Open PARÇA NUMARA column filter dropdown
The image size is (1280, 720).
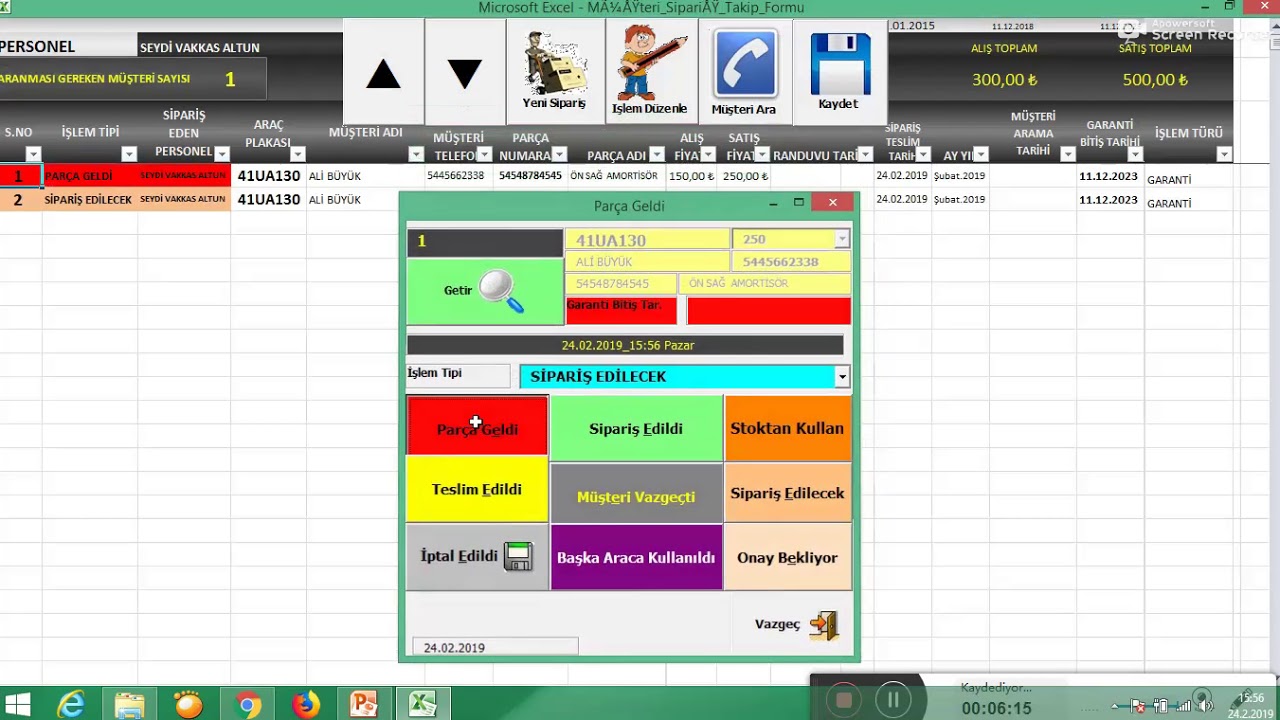pyautogui.click(x=559, y=154)
